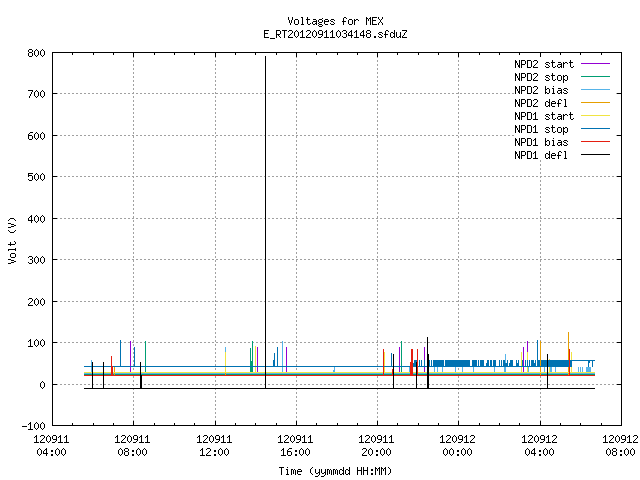Select the NPD2 bias legend label
640x480 pixels.
541,90
